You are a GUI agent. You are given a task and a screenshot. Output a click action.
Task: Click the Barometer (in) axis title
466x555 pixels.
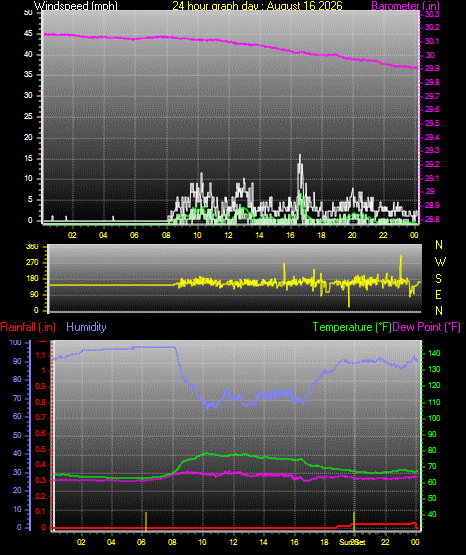click(x=405, y=6)
